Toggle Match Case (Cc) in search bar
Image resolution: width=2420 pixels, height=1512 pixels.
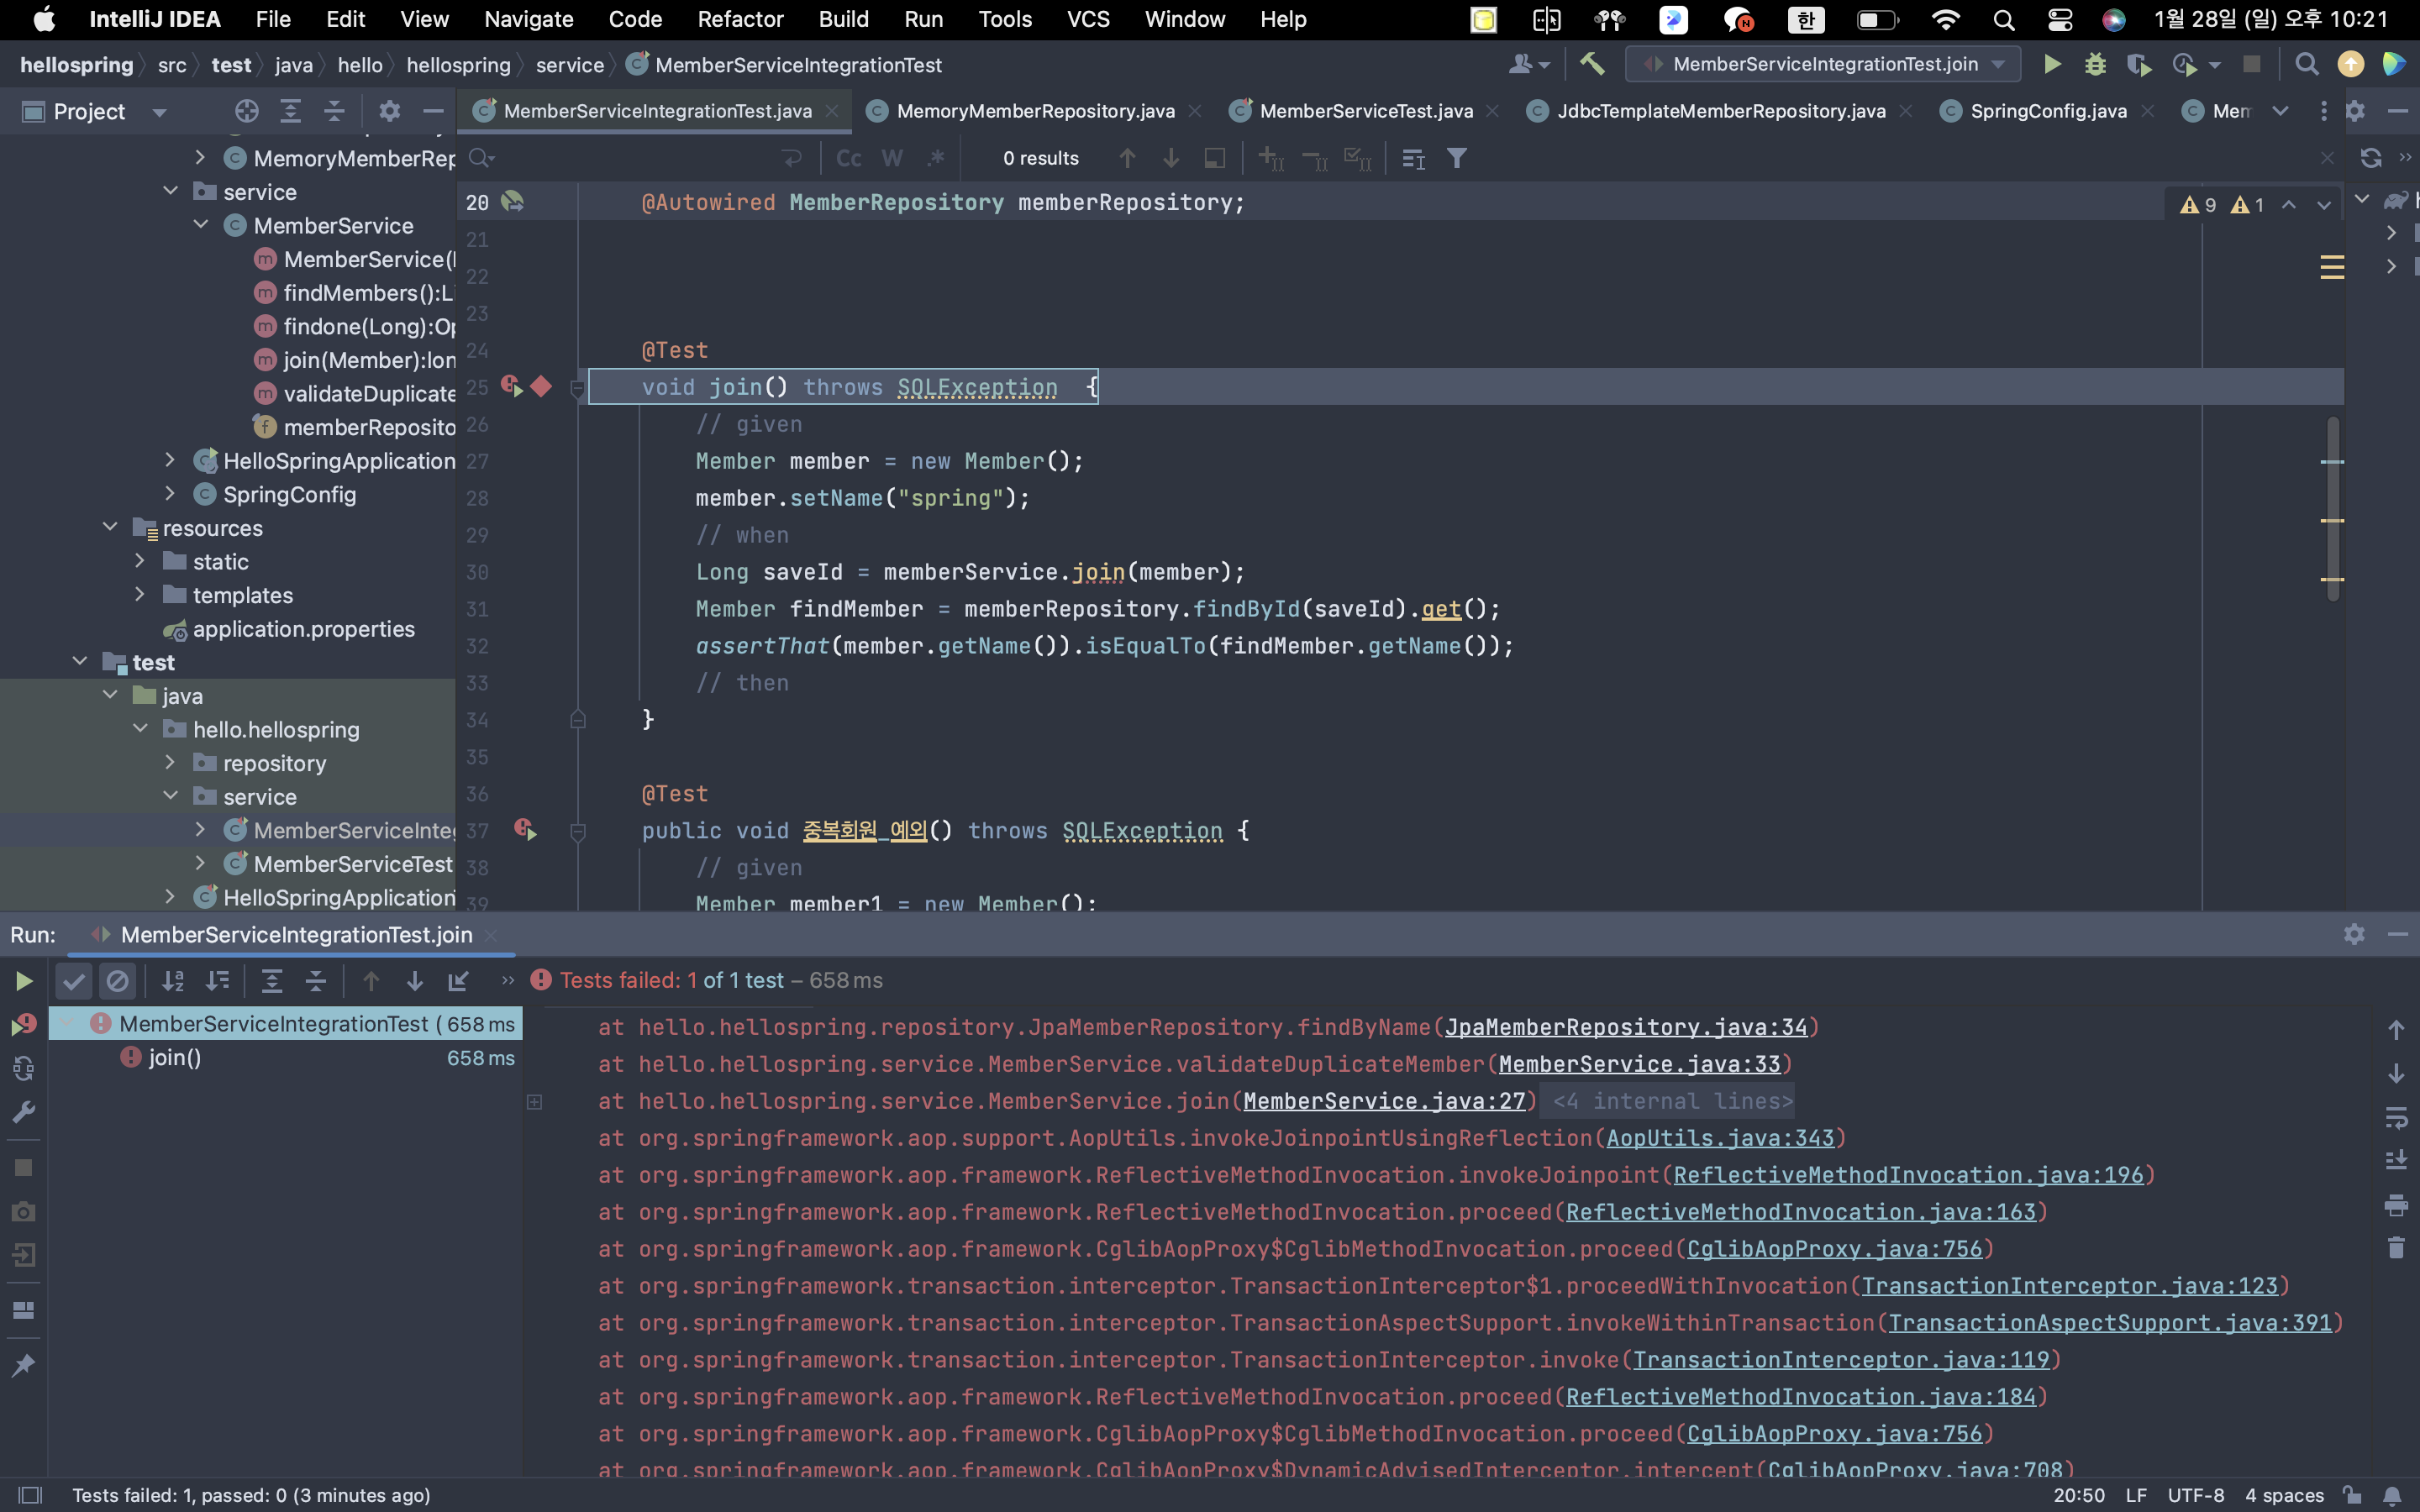coord(848,158)
